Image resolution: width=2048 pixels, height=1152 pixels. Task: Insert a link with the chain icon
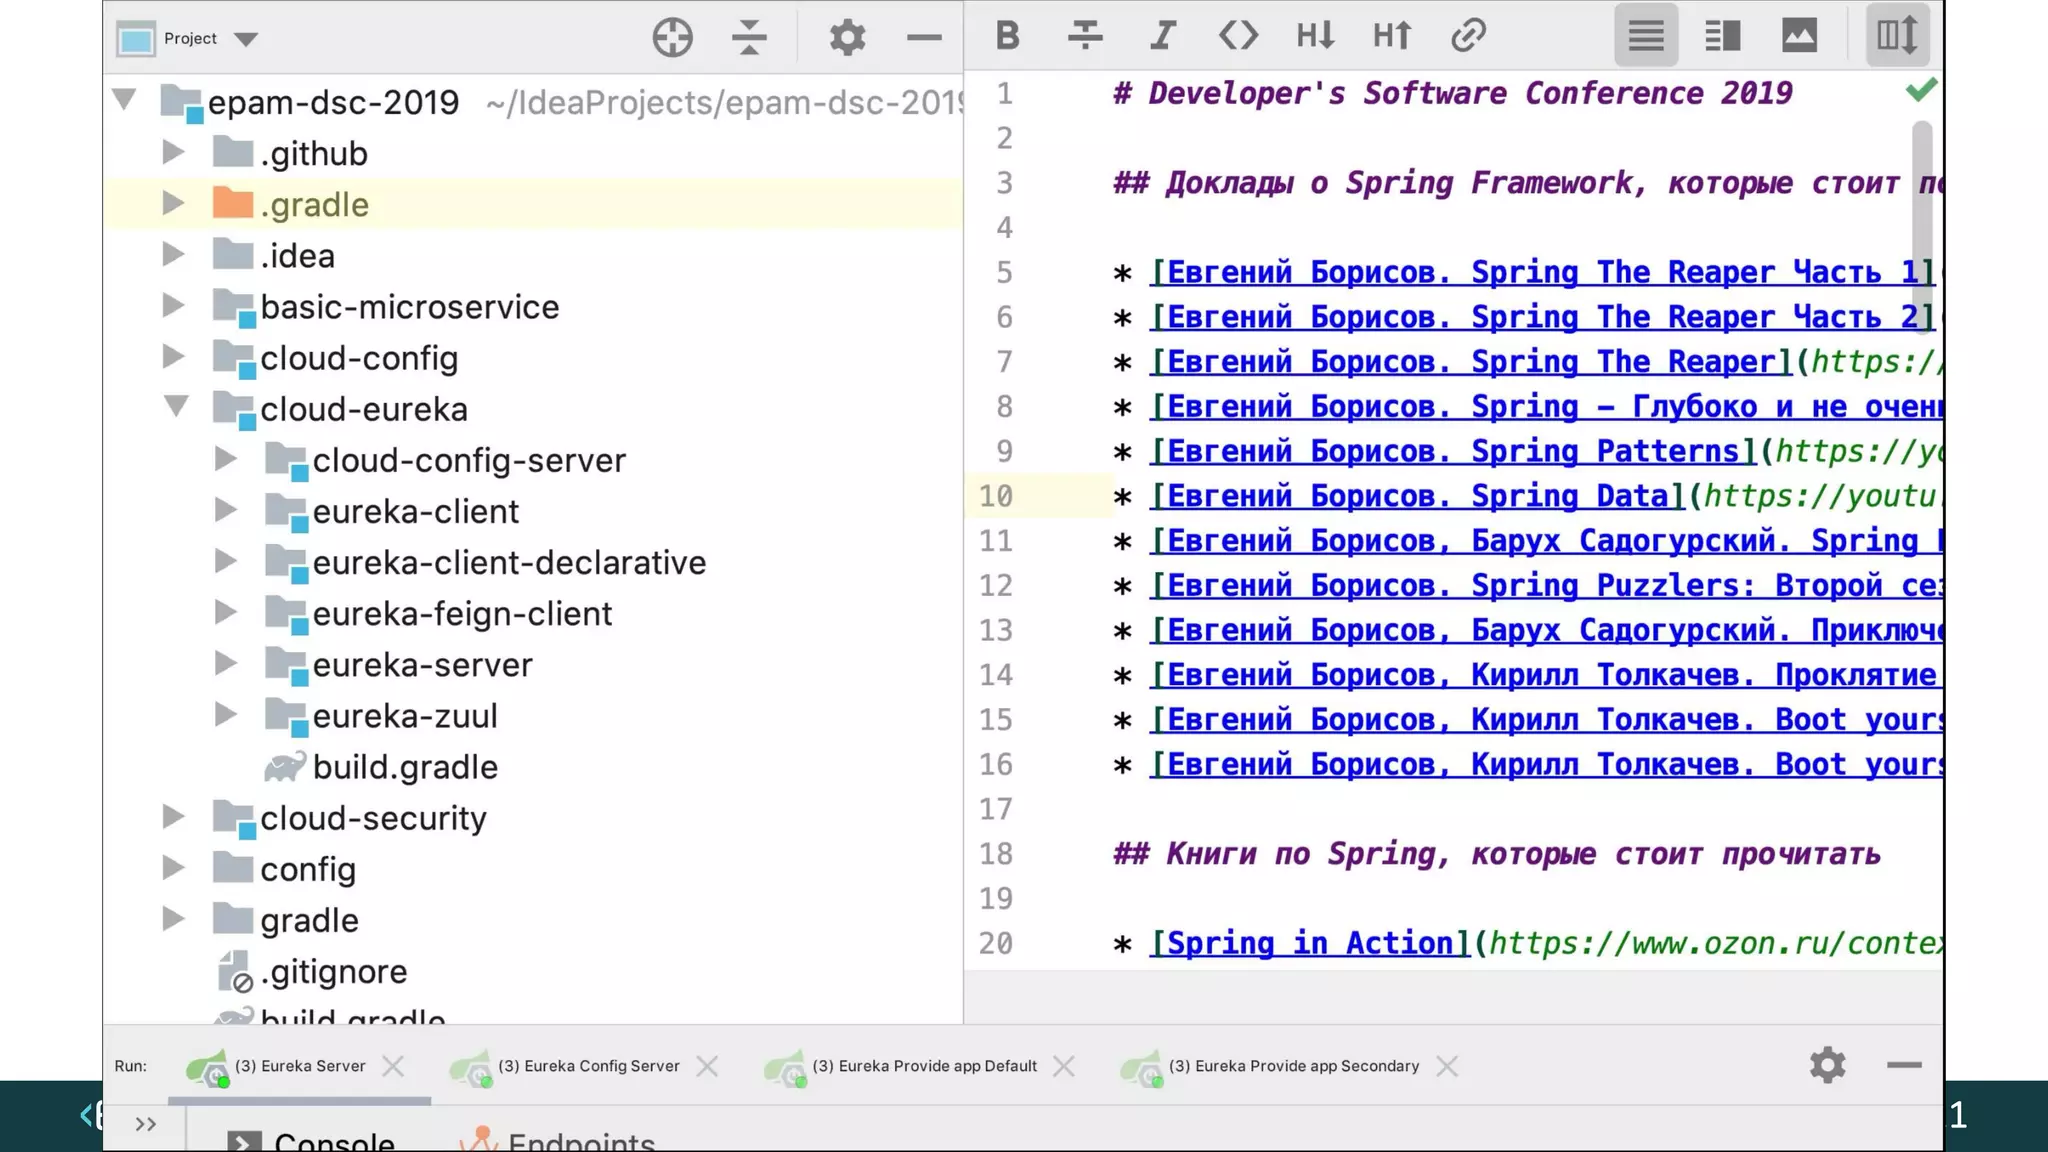click(x=1468, y=37)
